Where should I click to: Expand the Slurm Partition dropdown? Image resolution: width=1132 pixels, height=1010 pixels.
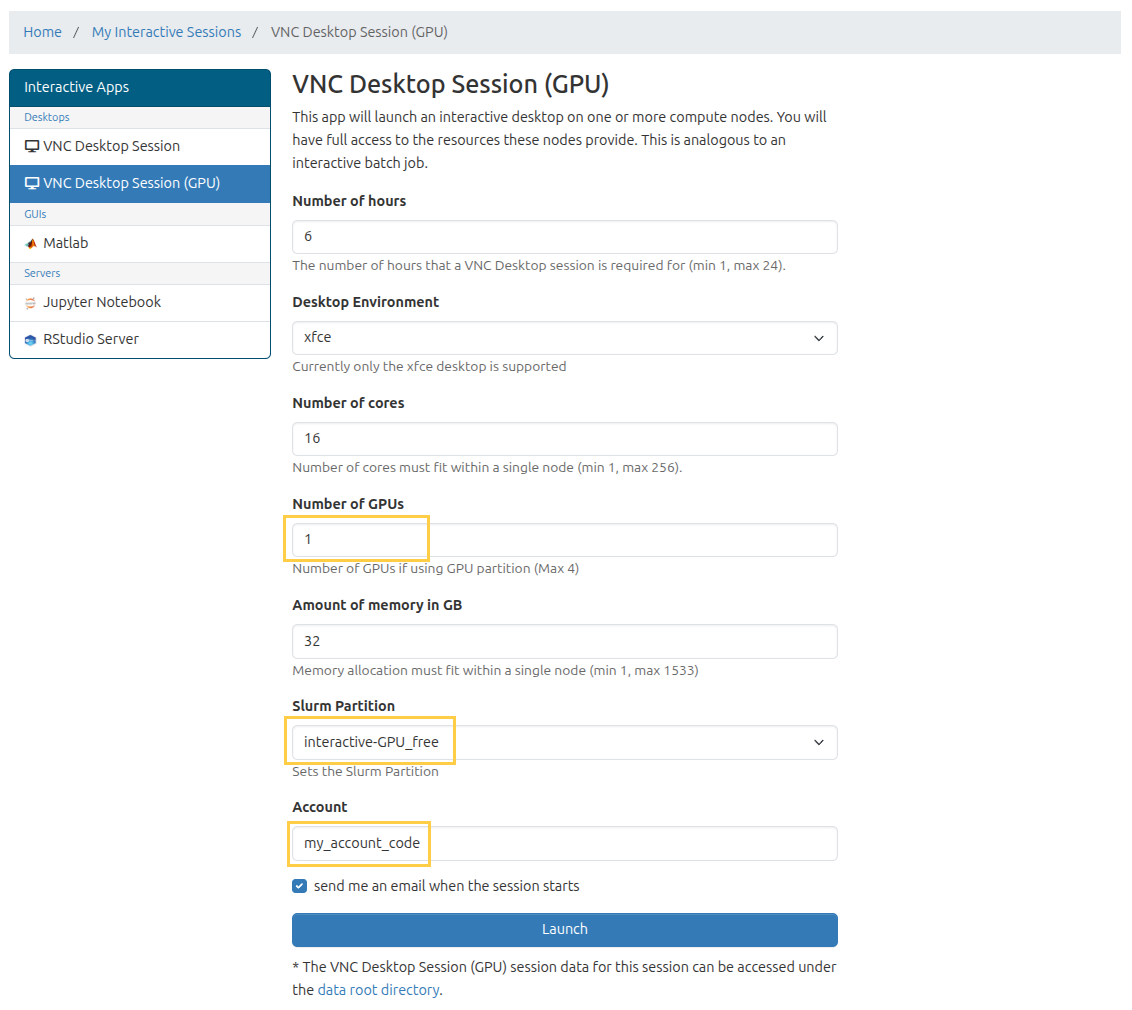pyautogui.click(x=564, y=742)
